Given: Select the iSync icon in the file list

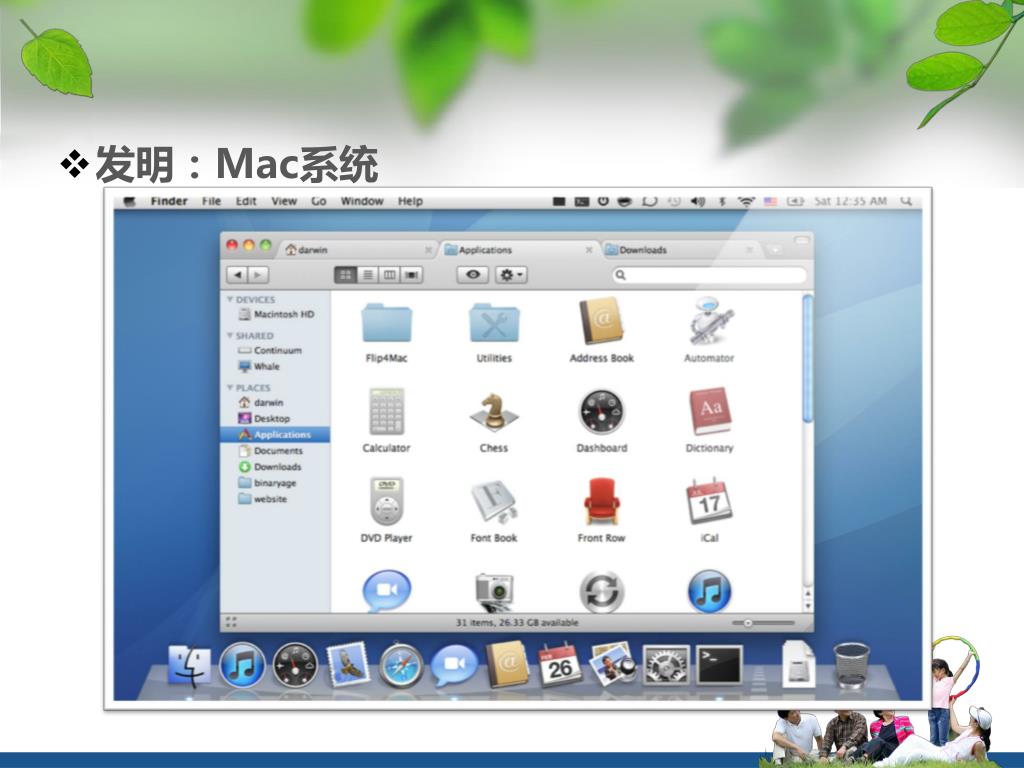Looking at the screenshot, I should [x=601, y=592].
